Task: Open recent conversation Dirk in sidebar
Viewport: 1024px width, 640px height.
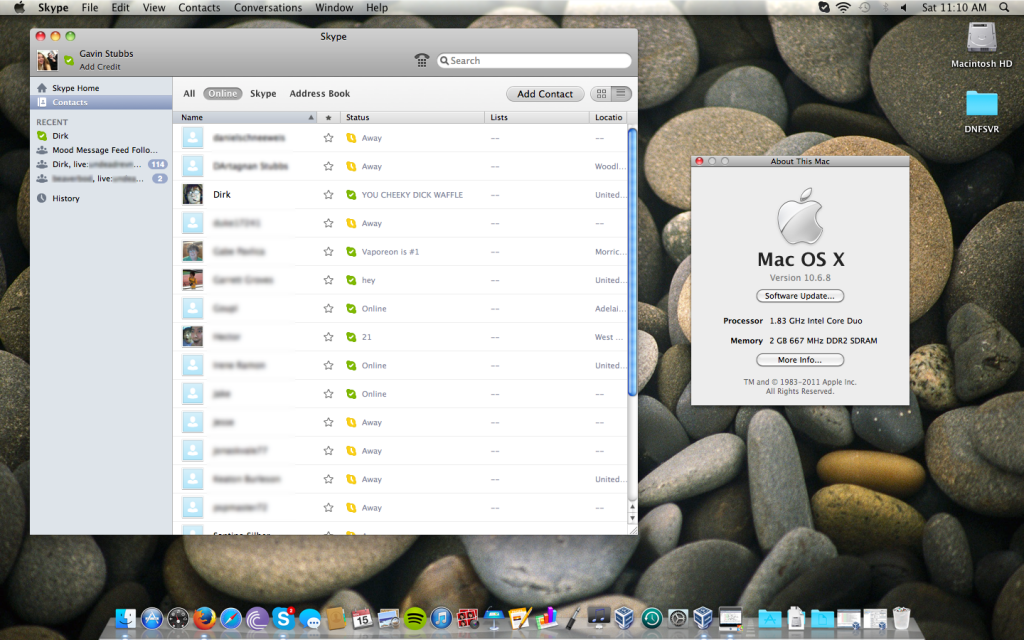Action: coord(101,136)
